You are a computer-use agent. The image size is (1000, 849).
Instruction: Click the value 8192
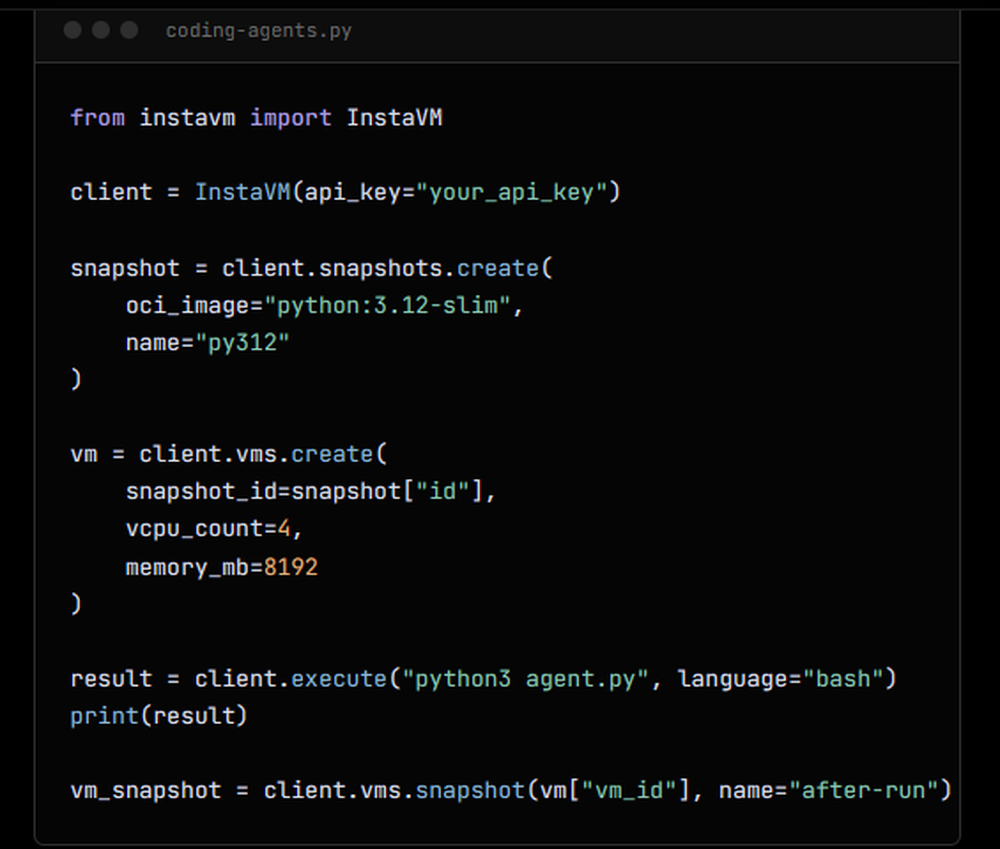point(291,566)
